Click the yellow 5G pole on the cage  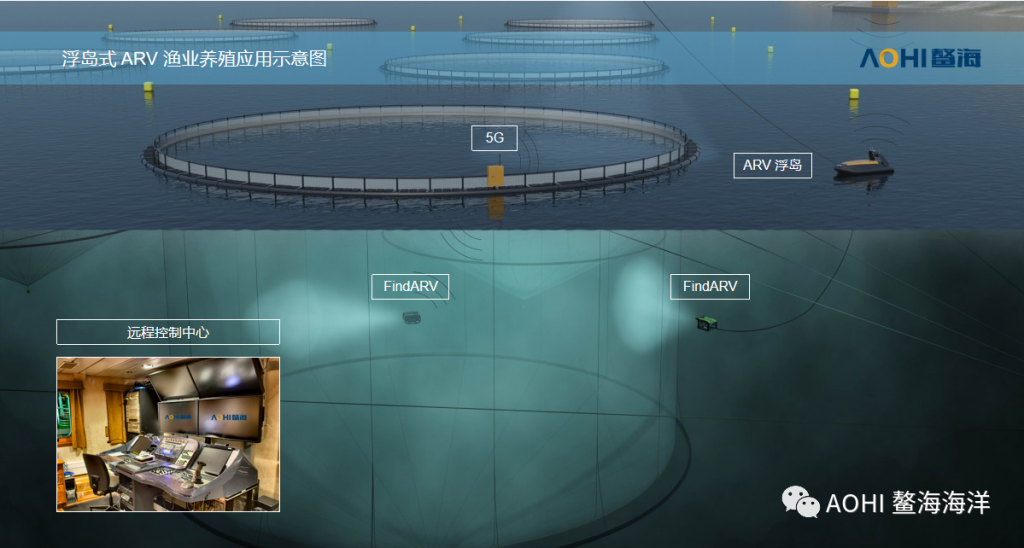tap(496, 177)
